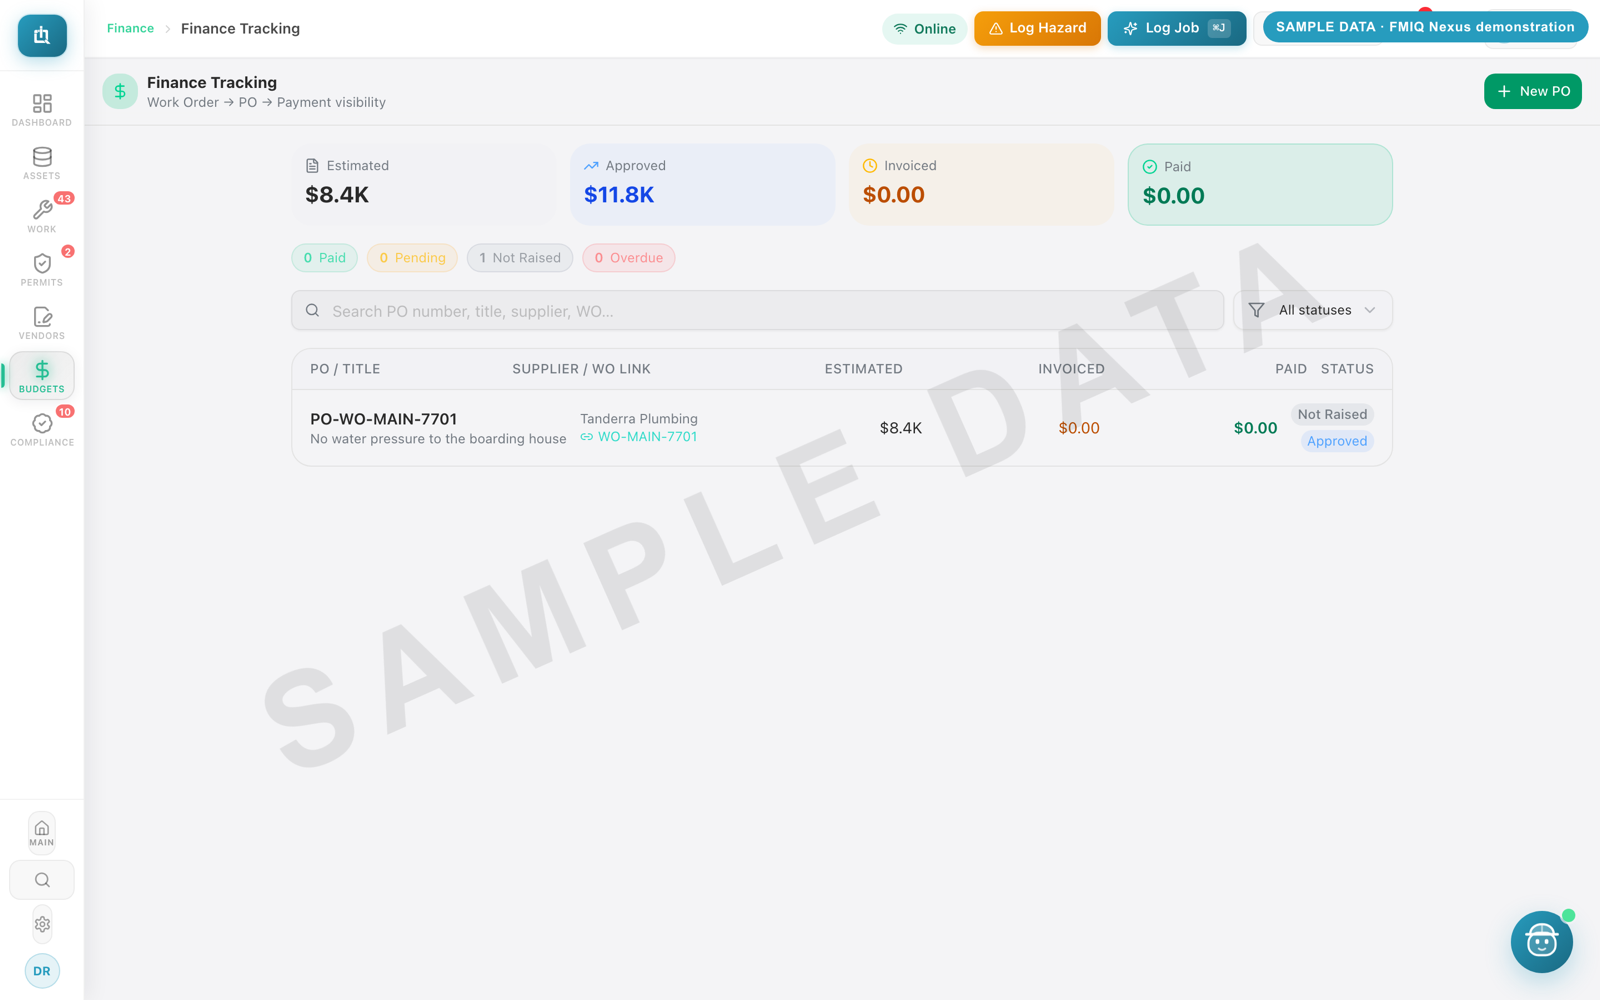Toggle the 0 Paid filter chip

(x=325, y=258)
